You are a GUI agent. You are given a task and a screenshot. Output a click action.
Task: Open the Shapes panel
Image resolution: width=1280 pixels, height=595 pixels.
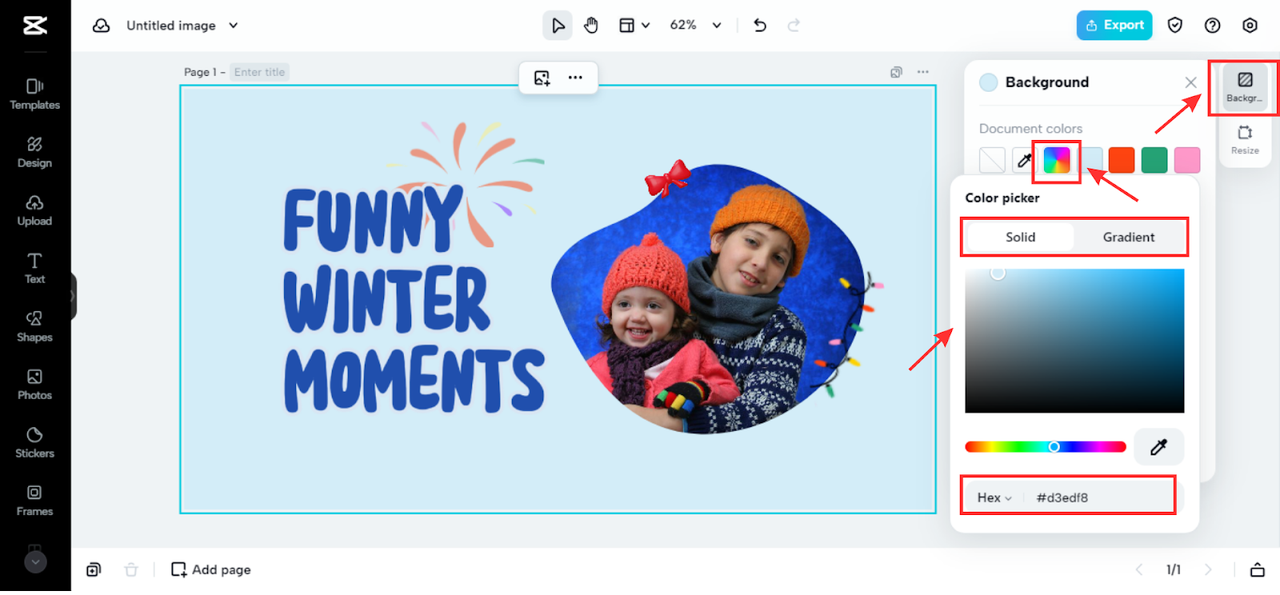click(x=35, y=326)
